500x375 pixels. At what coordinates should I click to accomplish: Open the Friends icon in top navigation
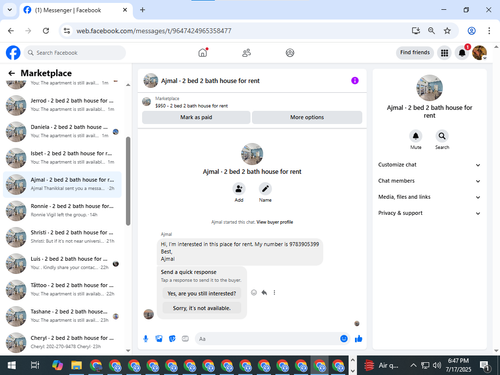246,53
